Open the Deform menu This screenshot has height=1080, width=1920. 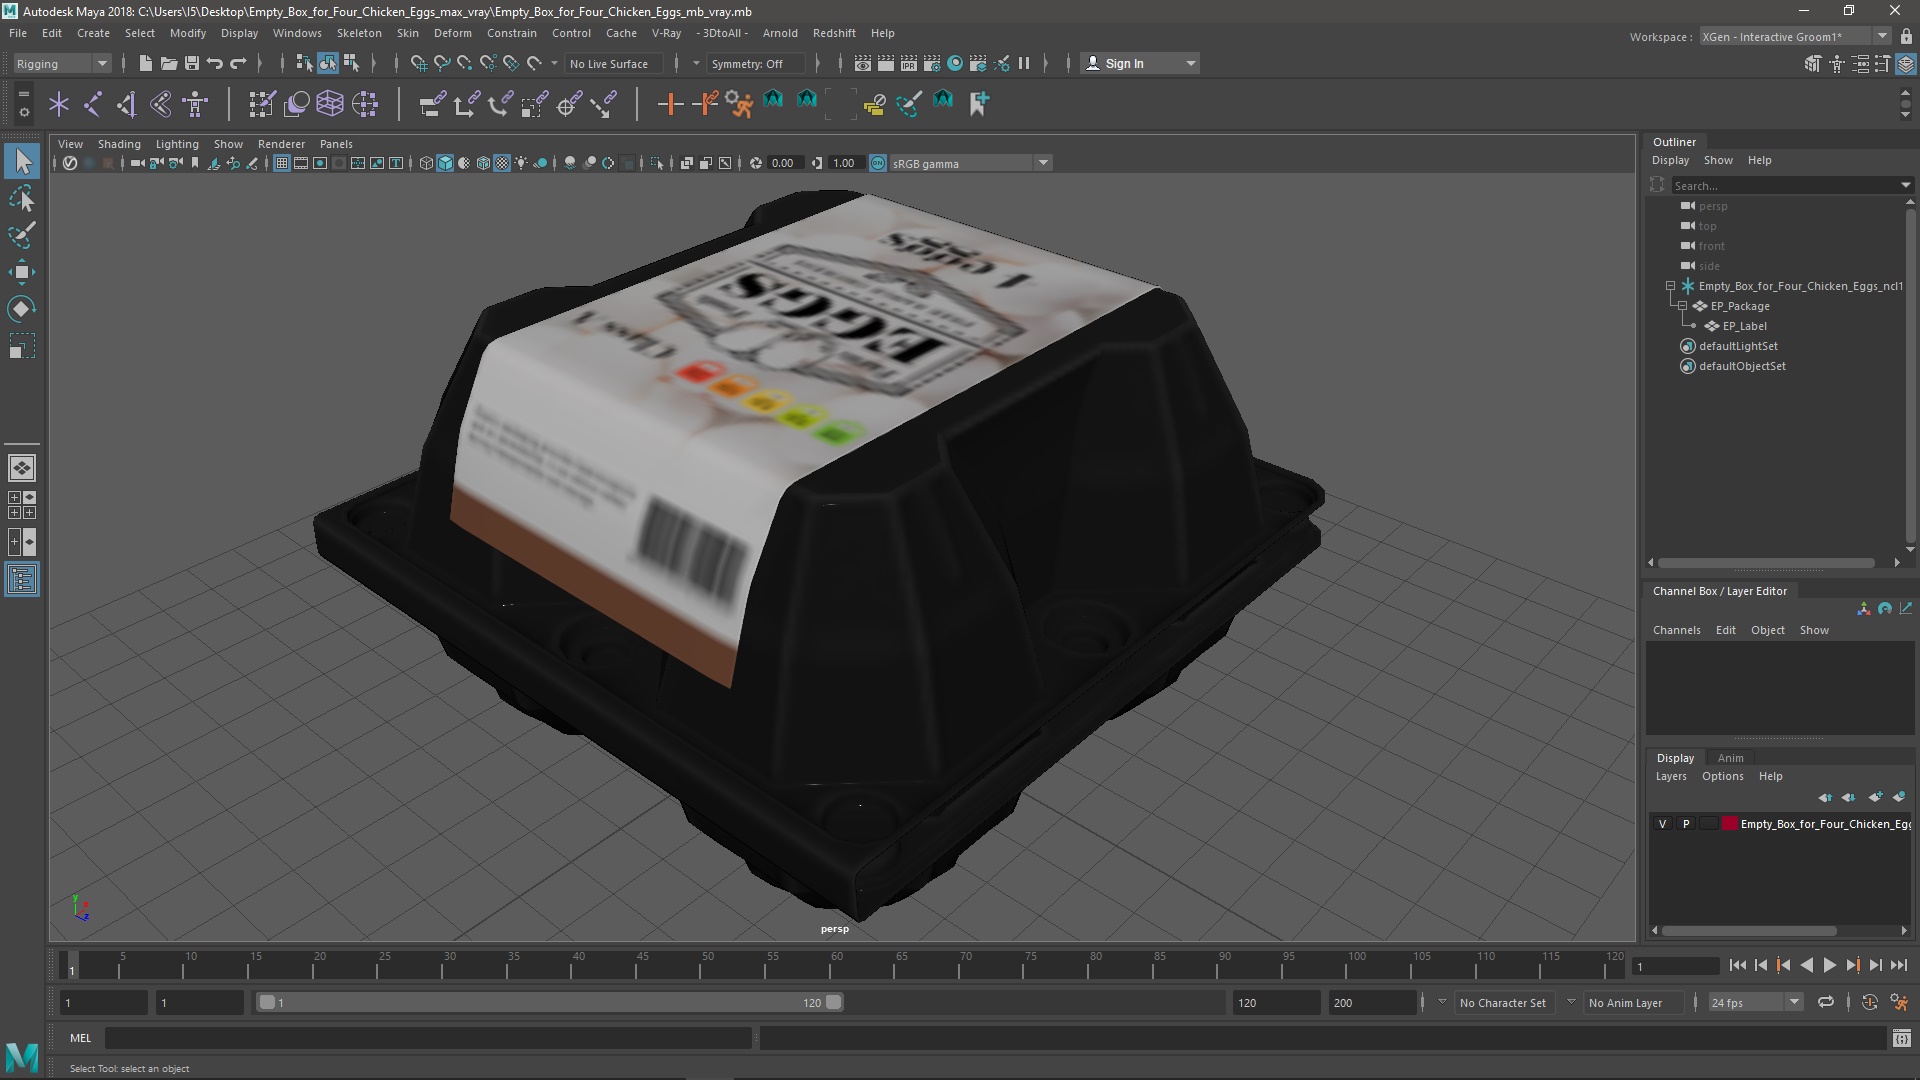tap(452, 33)
